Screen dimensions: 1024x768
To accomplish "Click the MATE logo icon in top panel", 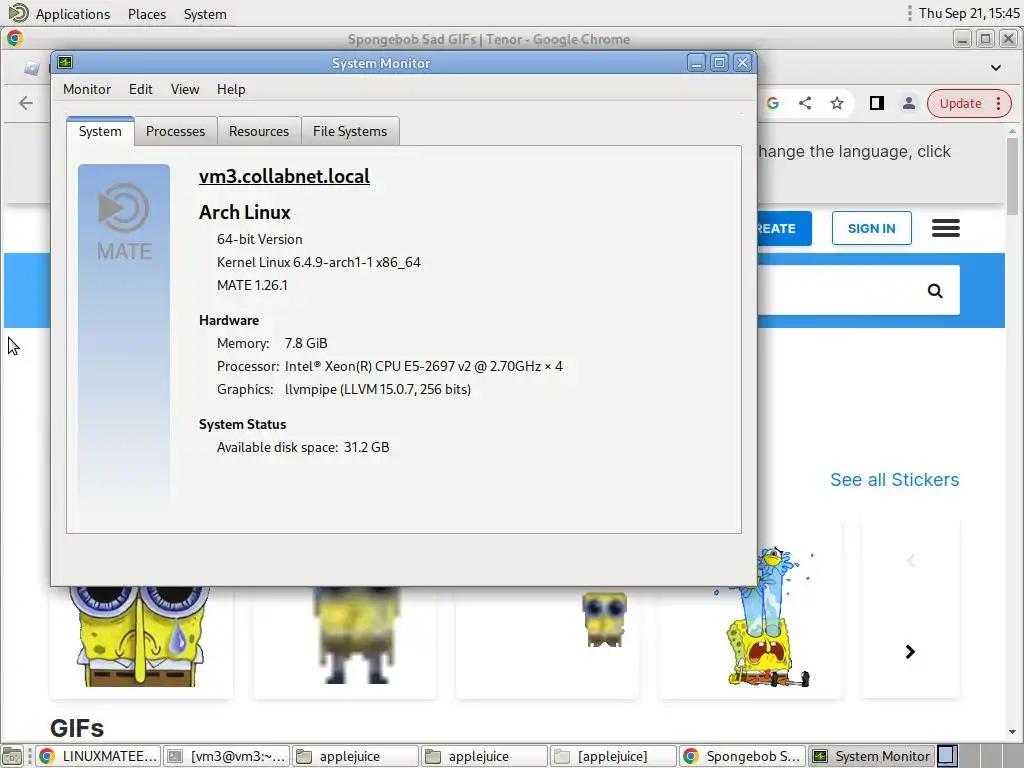I will pos(18,13).
